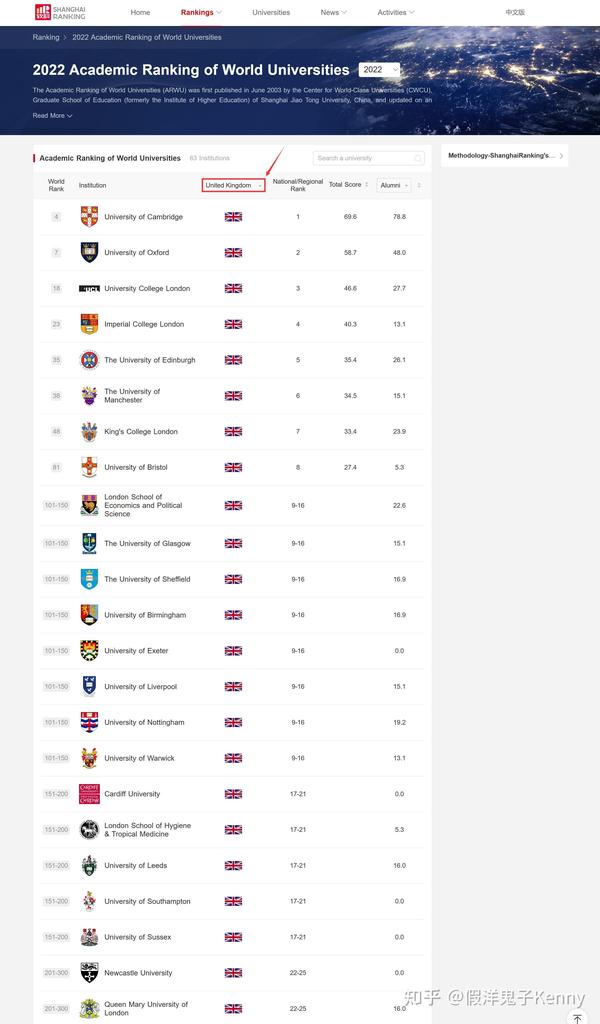The width and height of the screenshot is (600, 1024).
Task: Focus the Search a university field
Action: coord(363,158)
